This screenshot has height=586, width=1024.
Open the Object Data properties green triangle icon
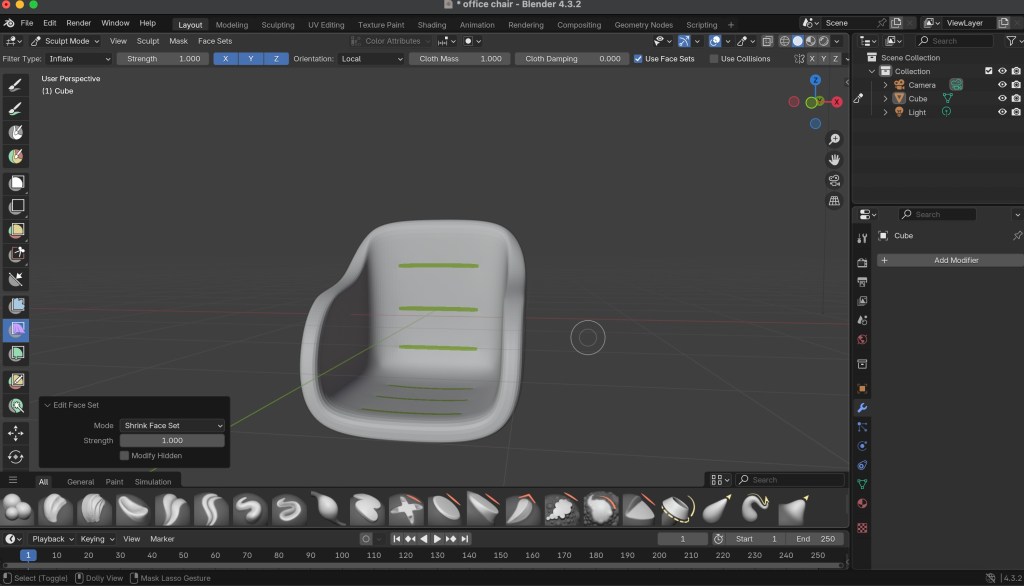click(862, 484)
